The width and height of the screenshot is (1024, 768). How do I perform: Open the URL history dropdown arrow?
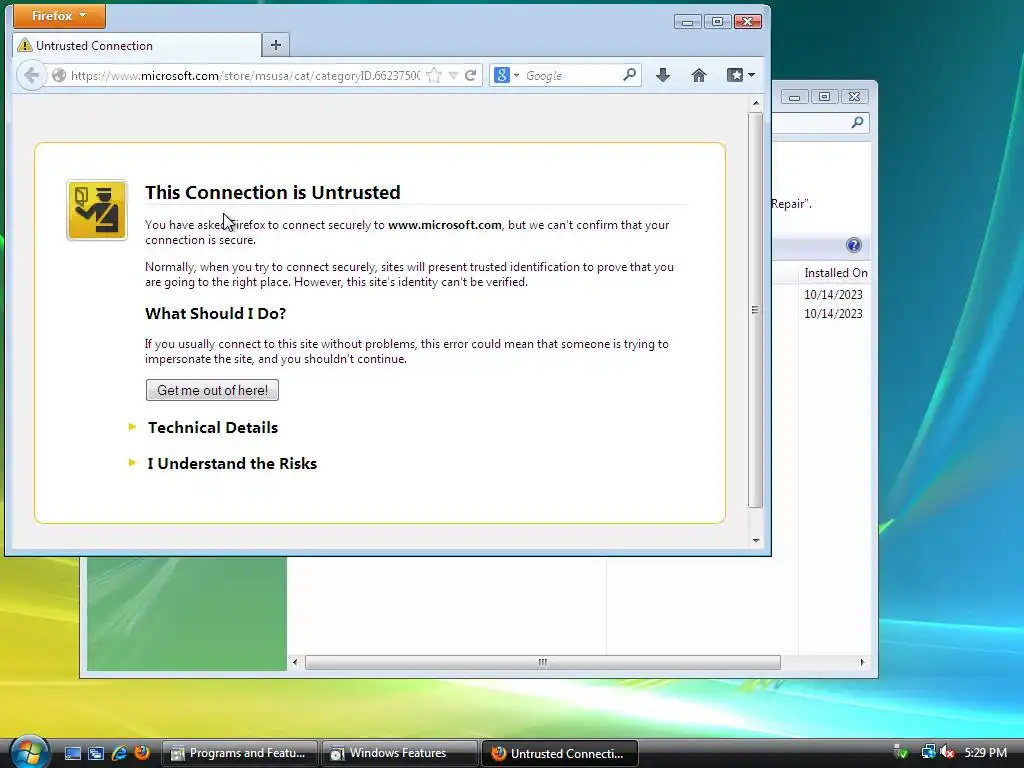[x=453, y=76]
